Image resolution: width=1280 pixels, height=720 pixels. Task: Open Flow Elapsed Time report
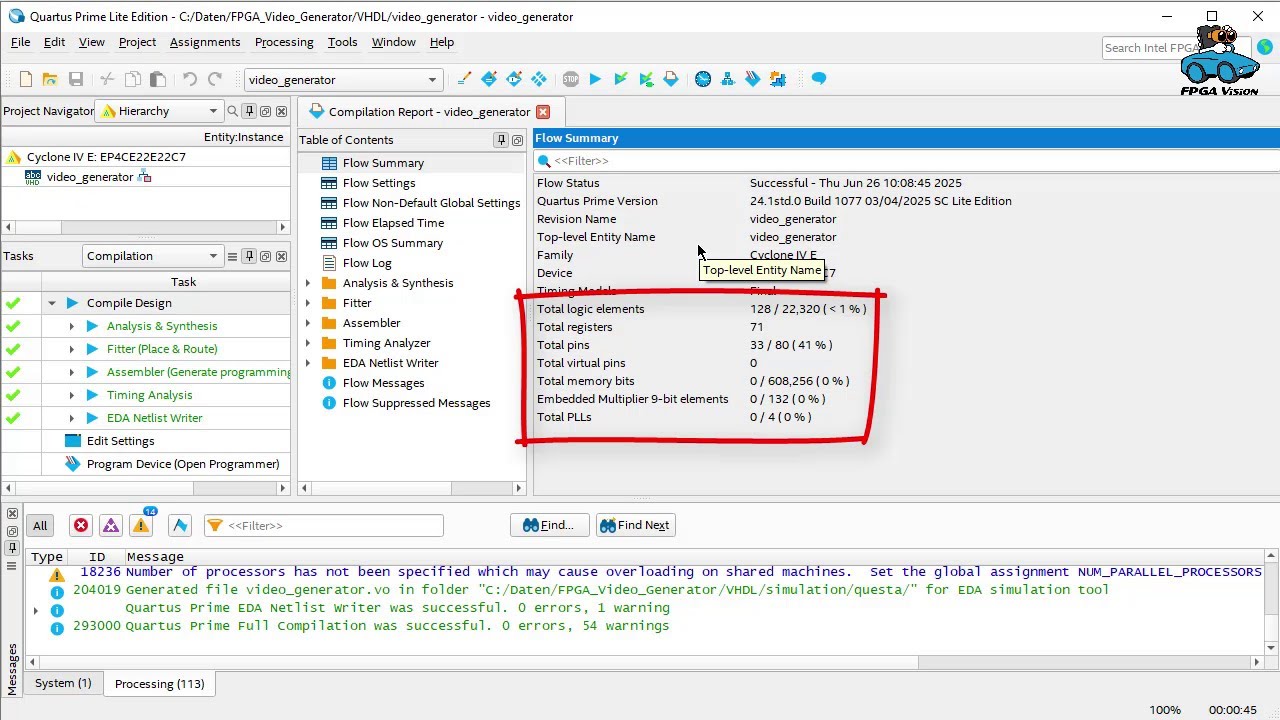(x=393, y=223)
